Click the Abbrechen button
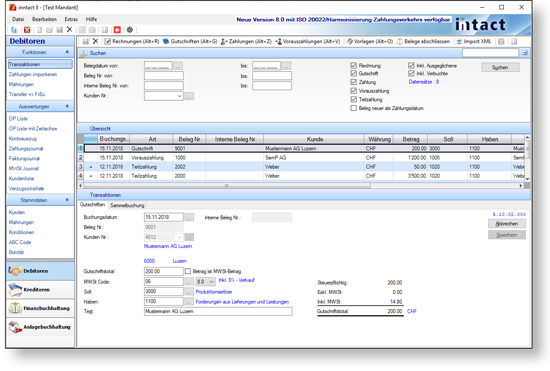 (507, 224)
